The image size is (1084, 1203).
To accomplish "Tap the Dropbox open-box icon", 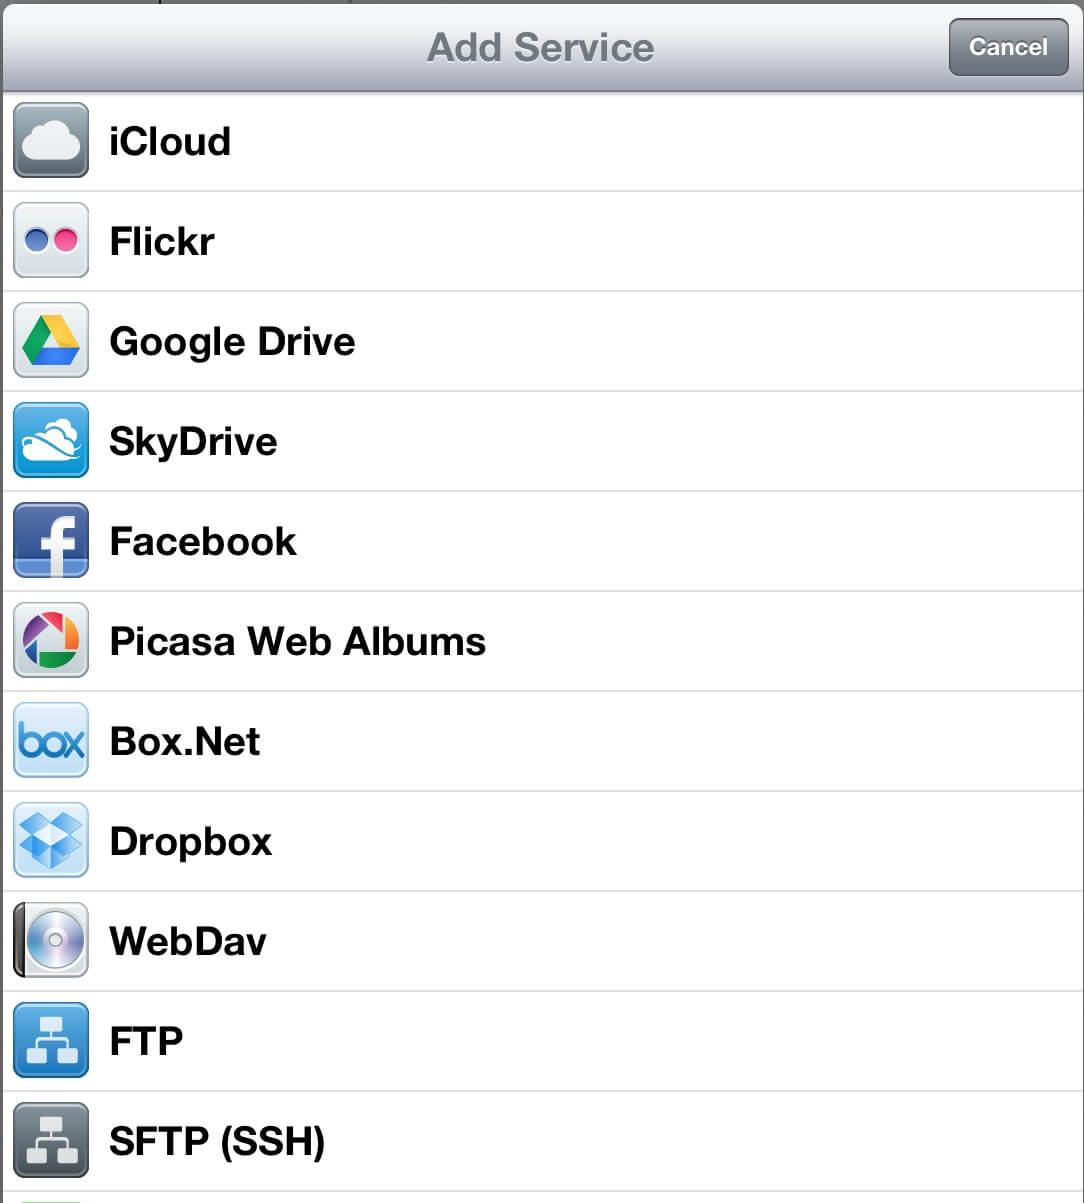I will (x=51, y=840).
